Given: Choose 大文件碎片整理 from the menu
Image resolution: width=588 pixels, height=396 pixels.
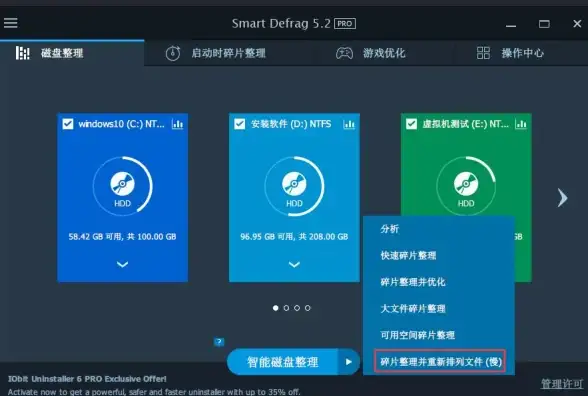Looking at the screenshot, I should [x=439, y=309].
